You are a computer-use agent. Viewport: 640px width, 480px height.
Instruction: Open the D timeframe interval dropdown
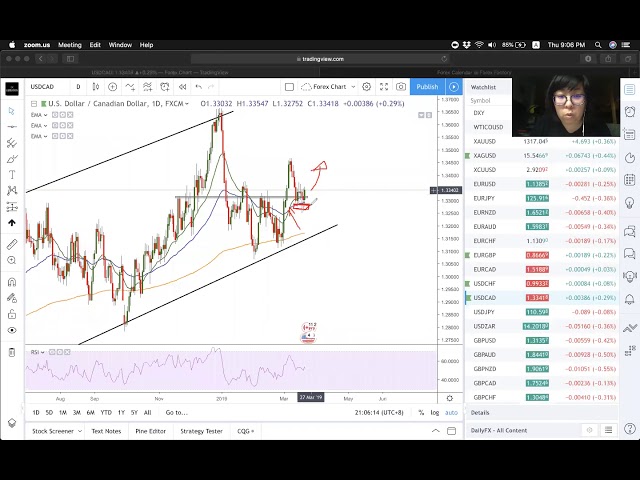tap(78, 87)
